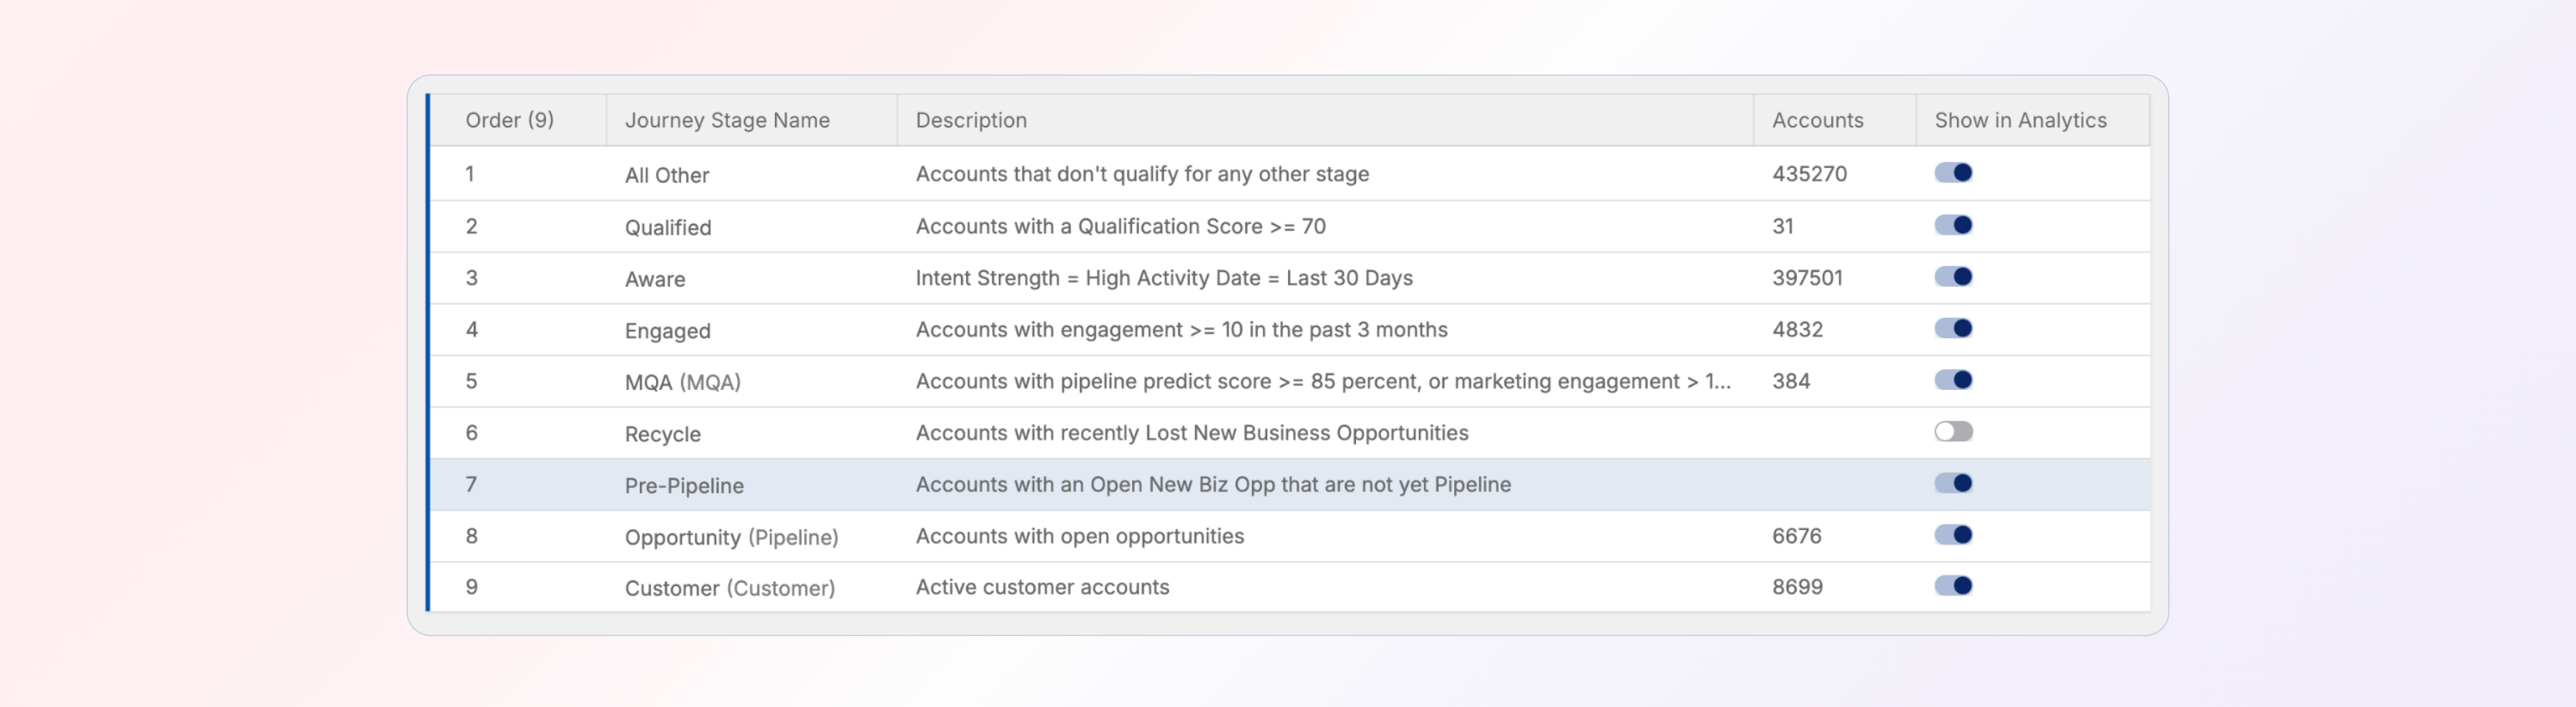Disable analytics toggle for Qualified stage
This screenshot has height=707, width=2576.
tap(1952, 225)
